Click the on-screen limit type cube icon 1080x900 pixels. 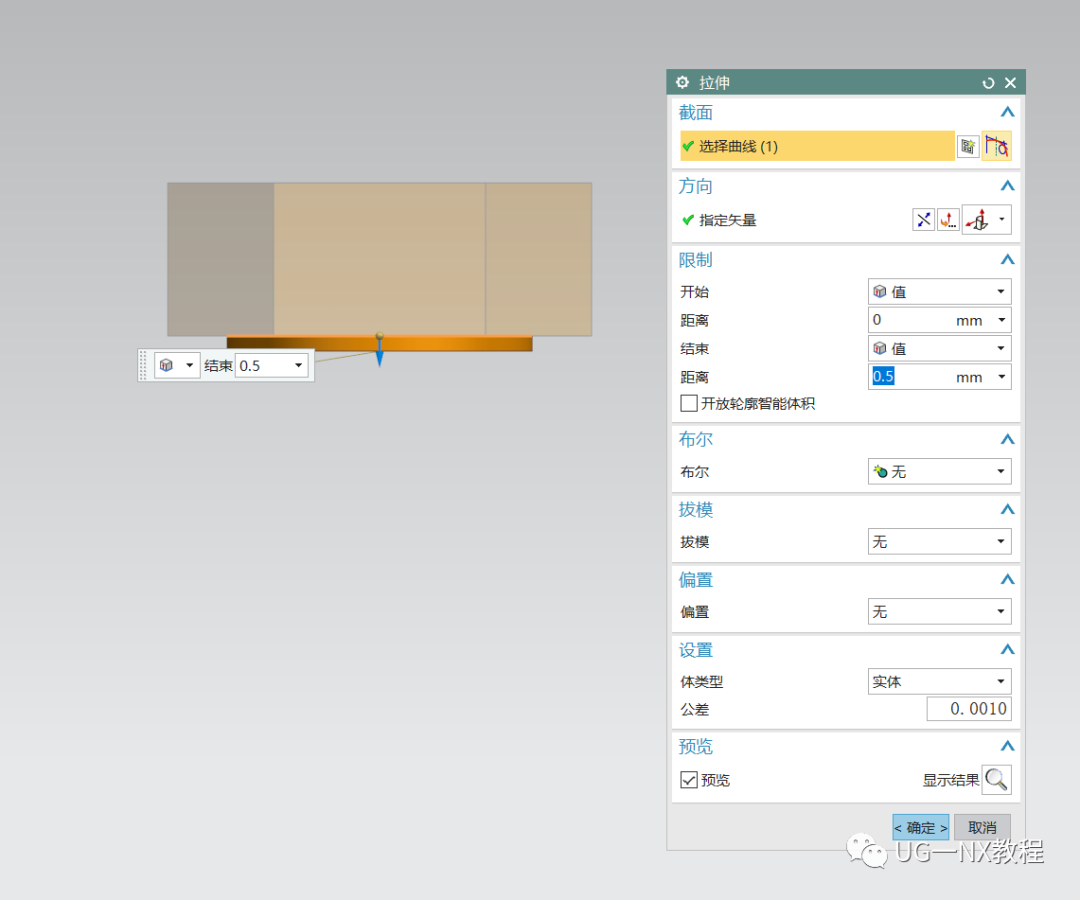(167, 365)
